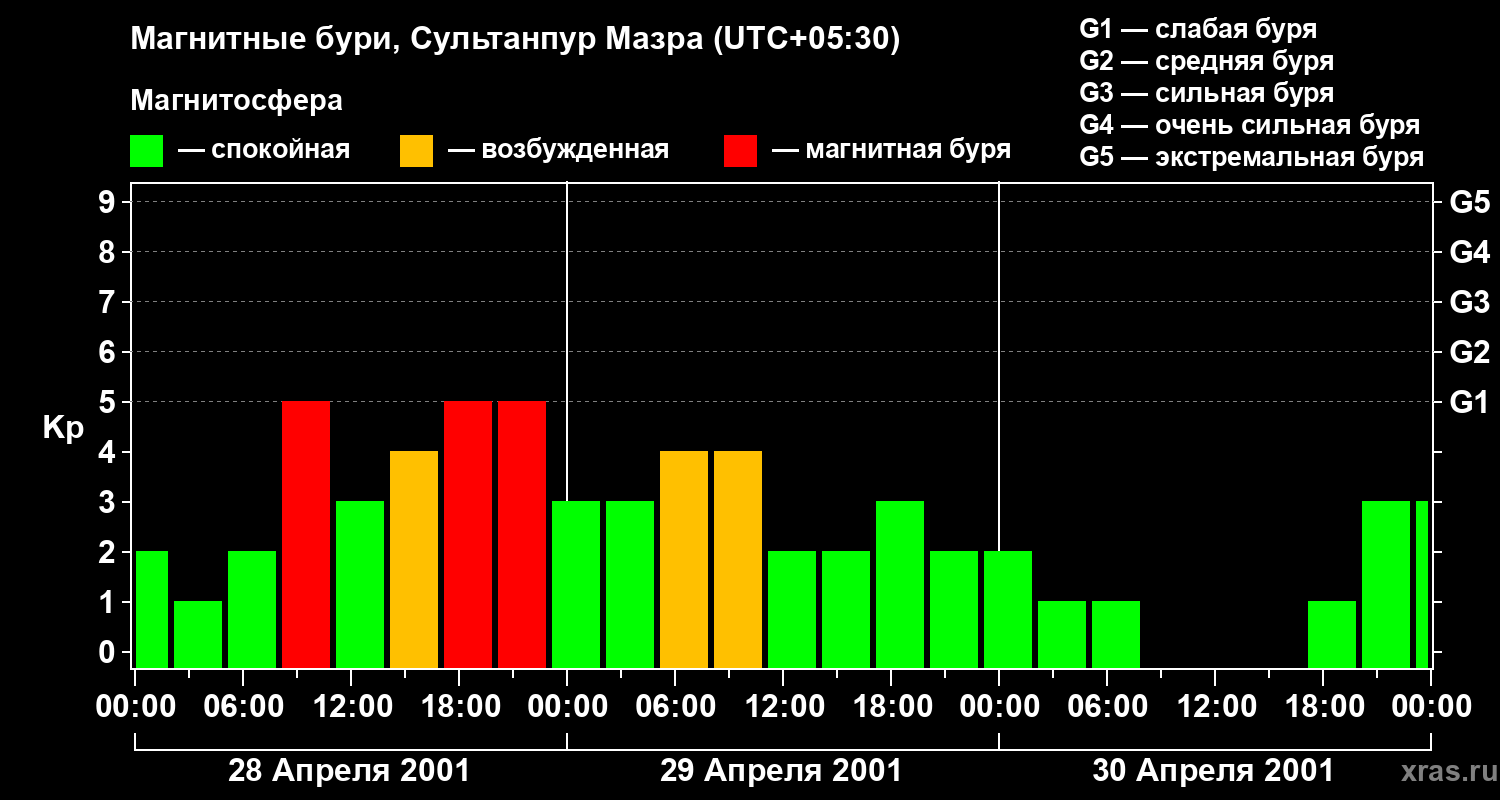
Task: Click the '29 Апреля 2001' date label
Action: tap(781, 771)
